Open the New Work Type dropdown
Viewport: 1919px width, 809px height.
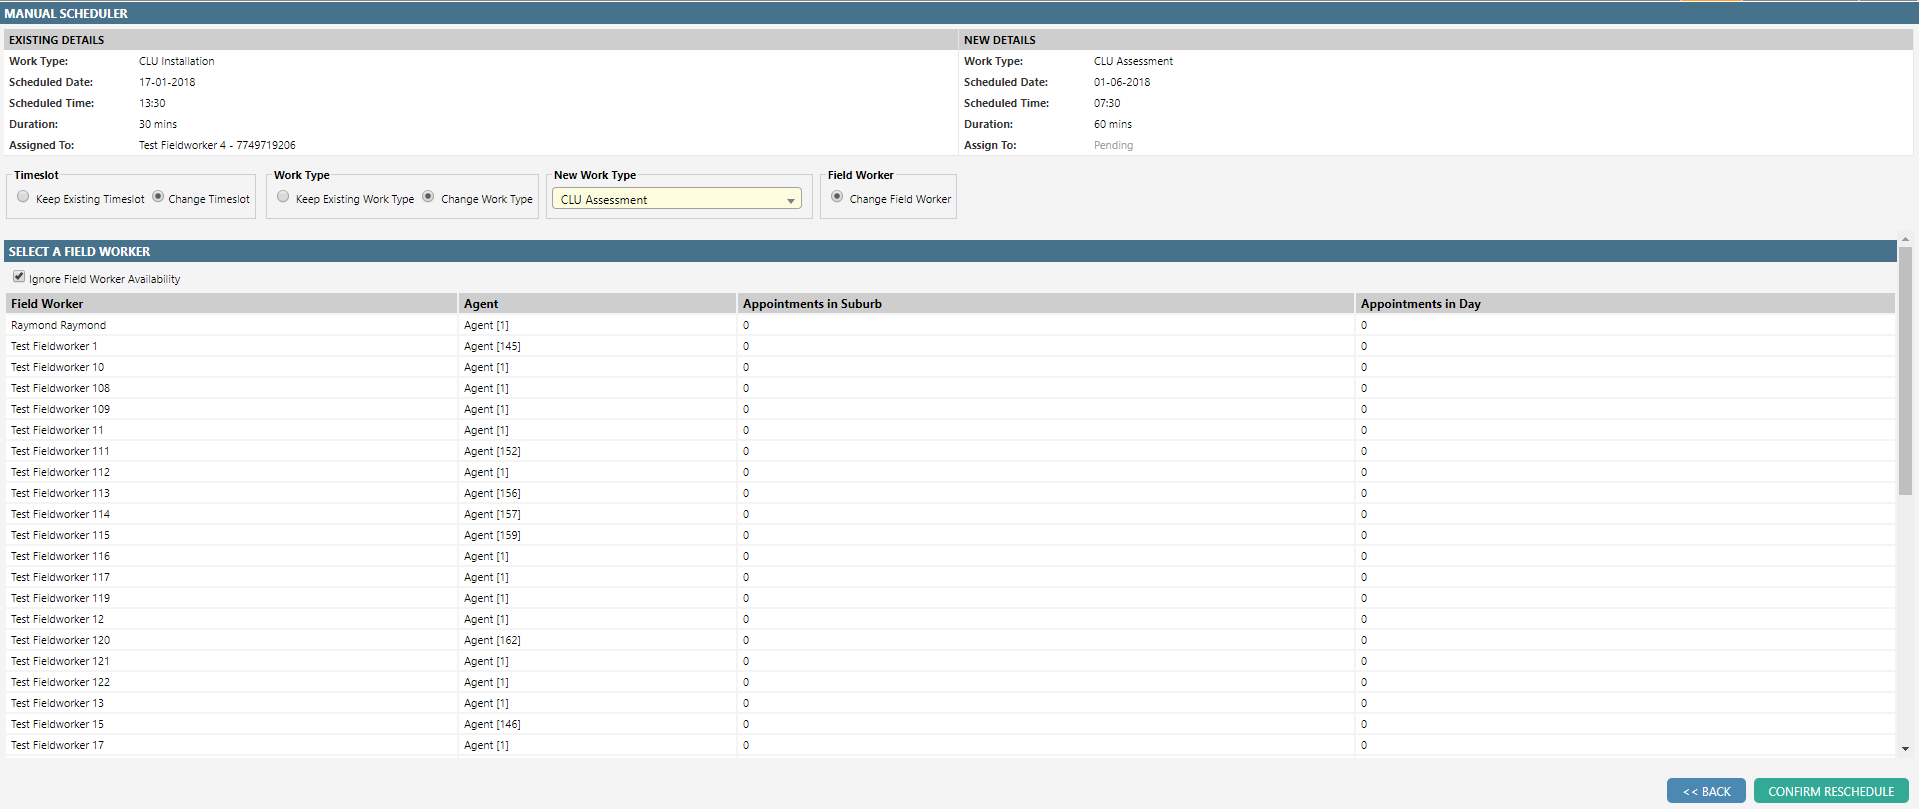pos(677,199)
